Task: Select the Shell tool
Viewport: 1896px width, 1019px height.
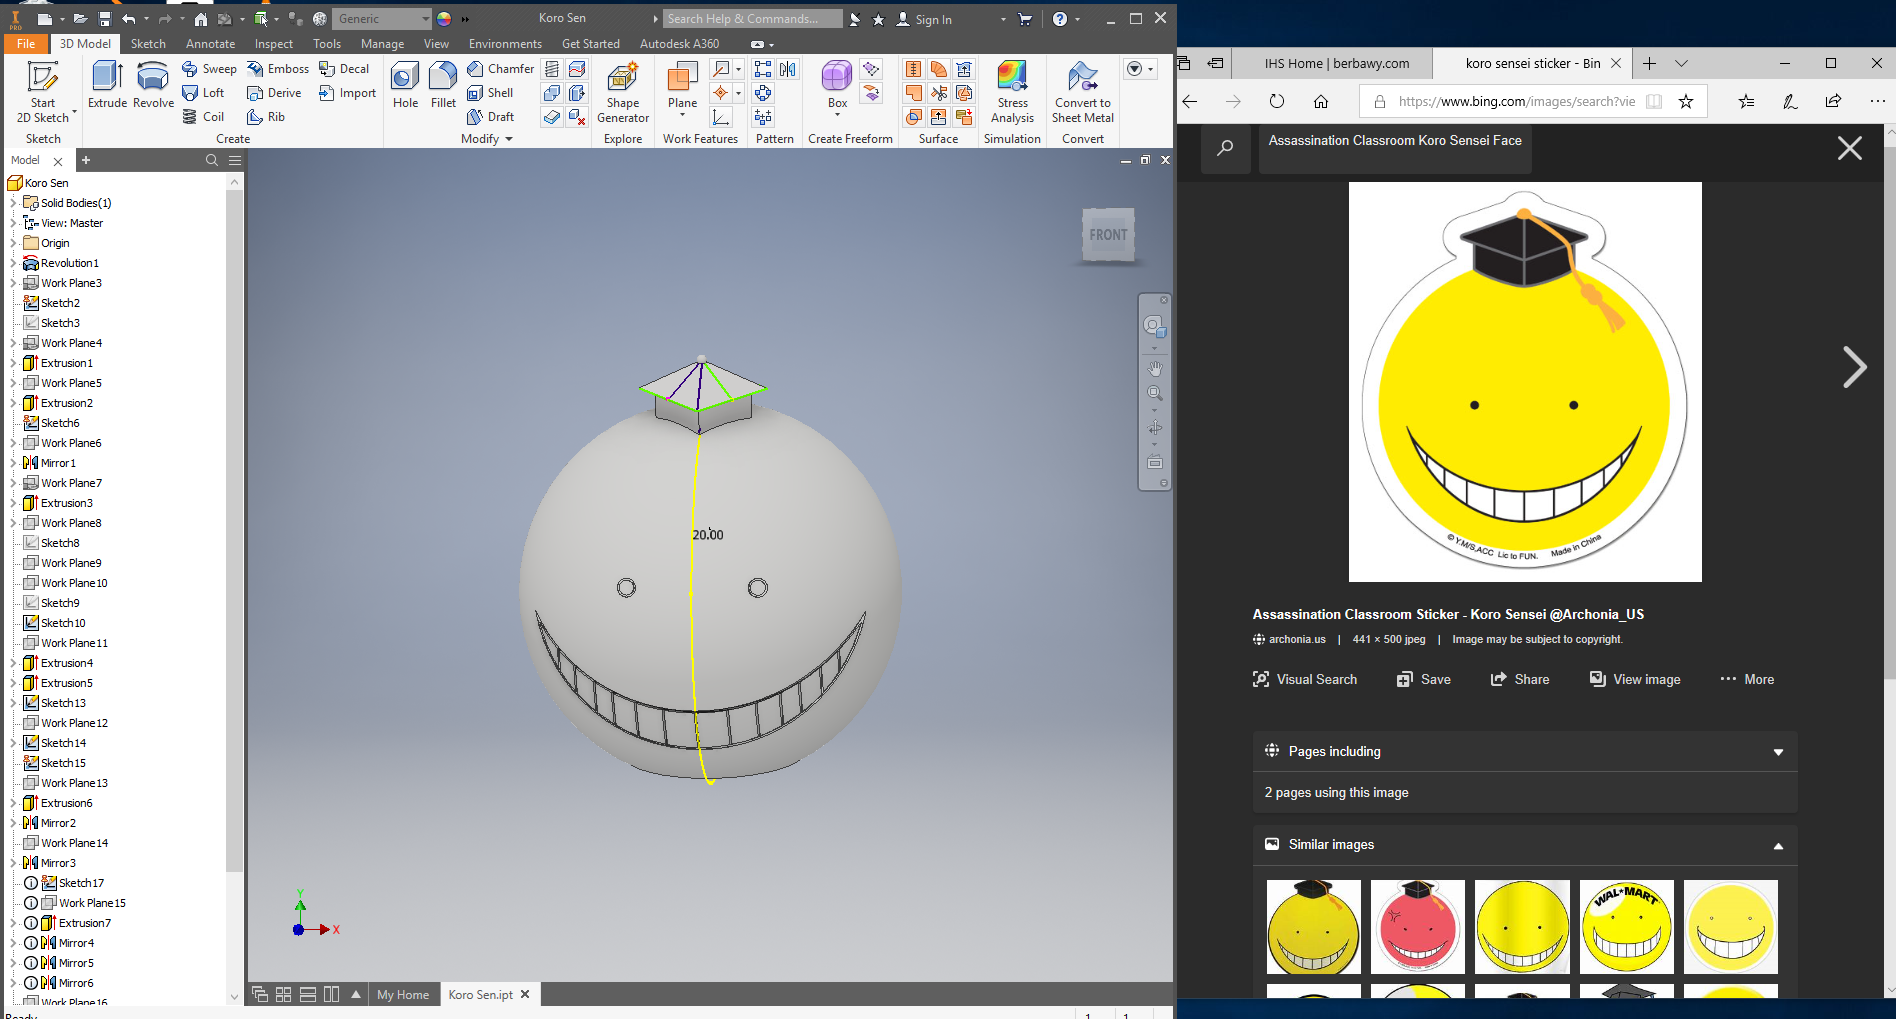Action: pos(490,93)
